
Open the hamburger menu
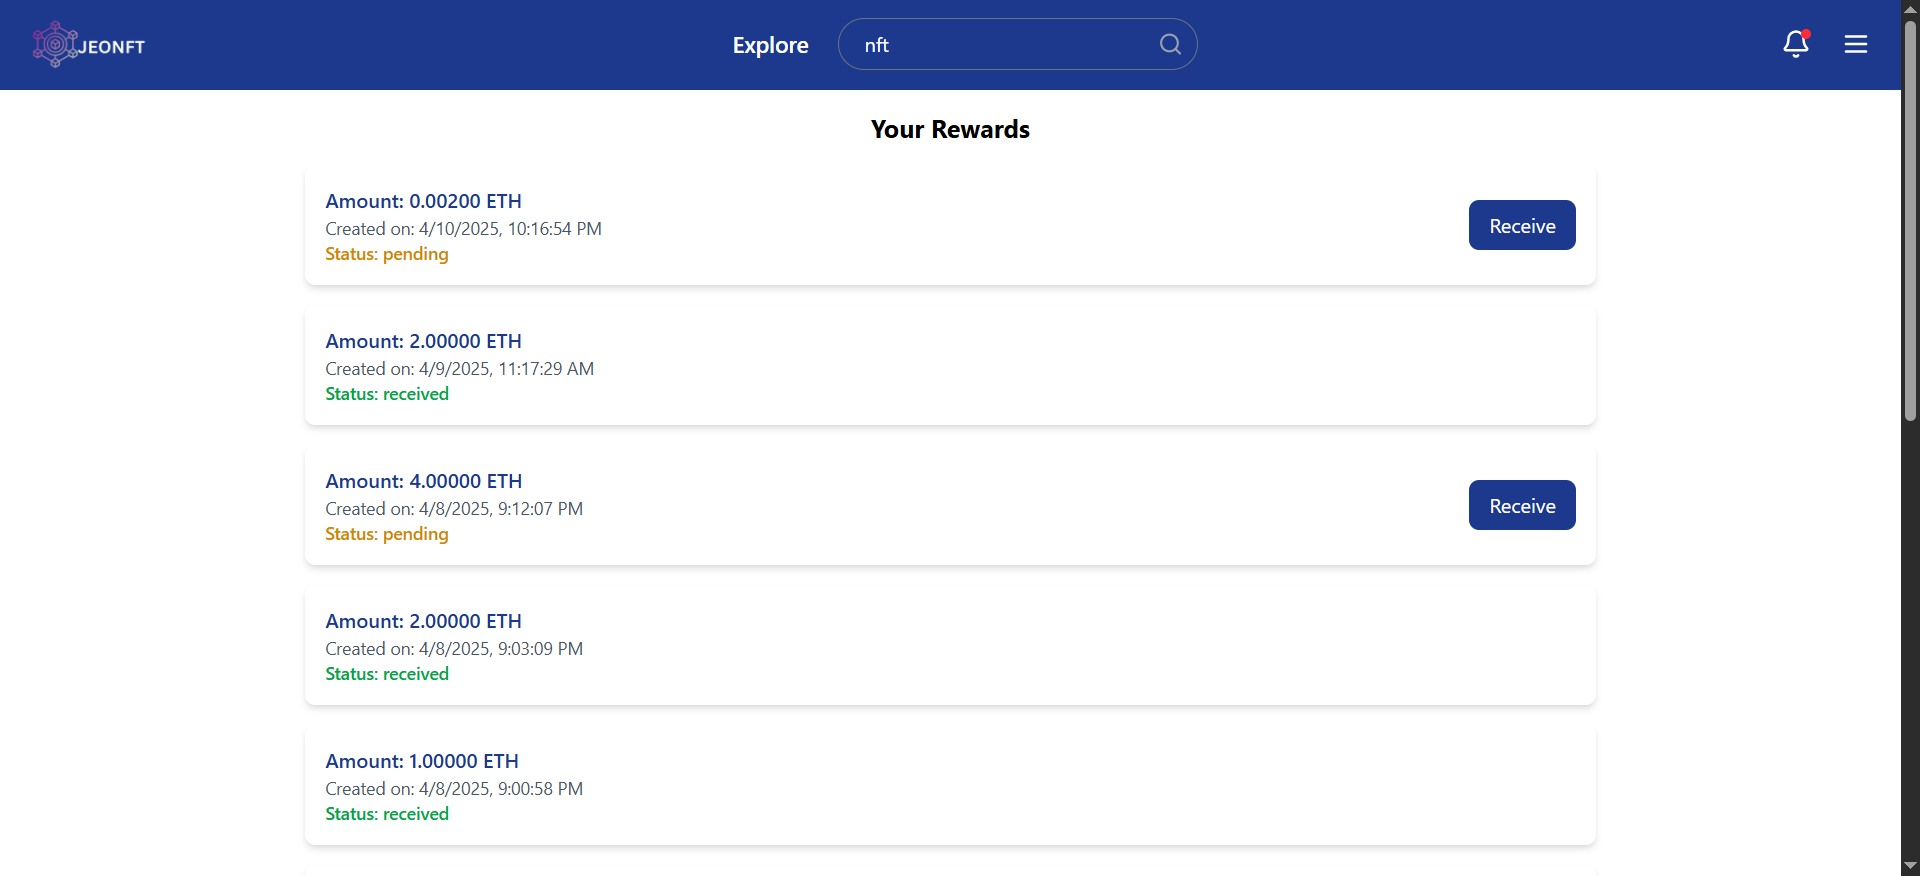click(x=1856, y=44)
